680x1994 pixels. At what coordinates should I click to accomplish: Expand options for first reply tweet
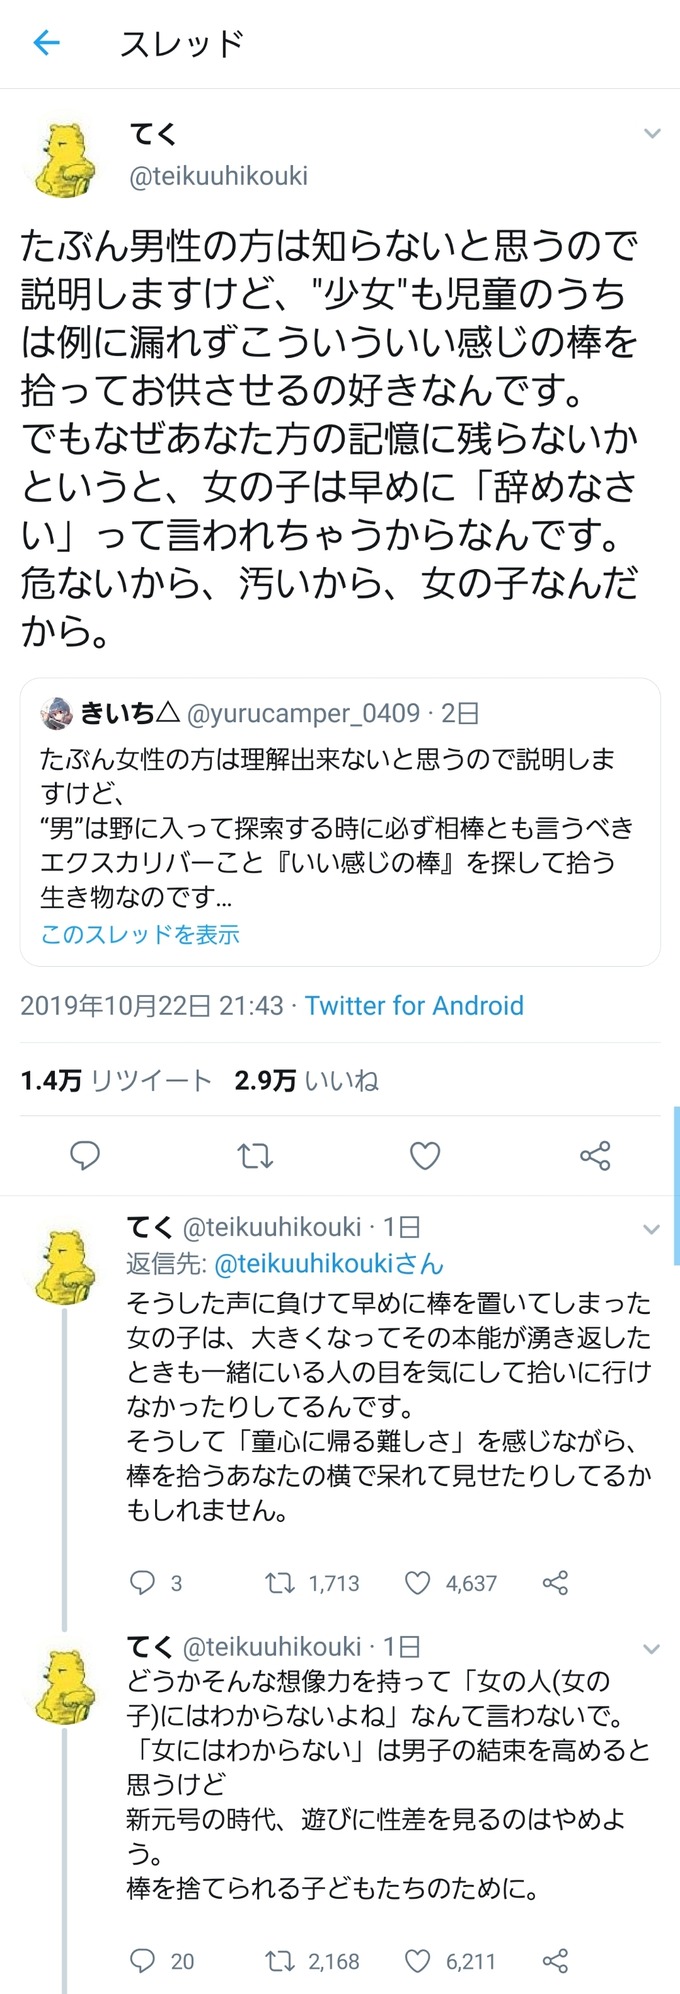point(652,1229)
